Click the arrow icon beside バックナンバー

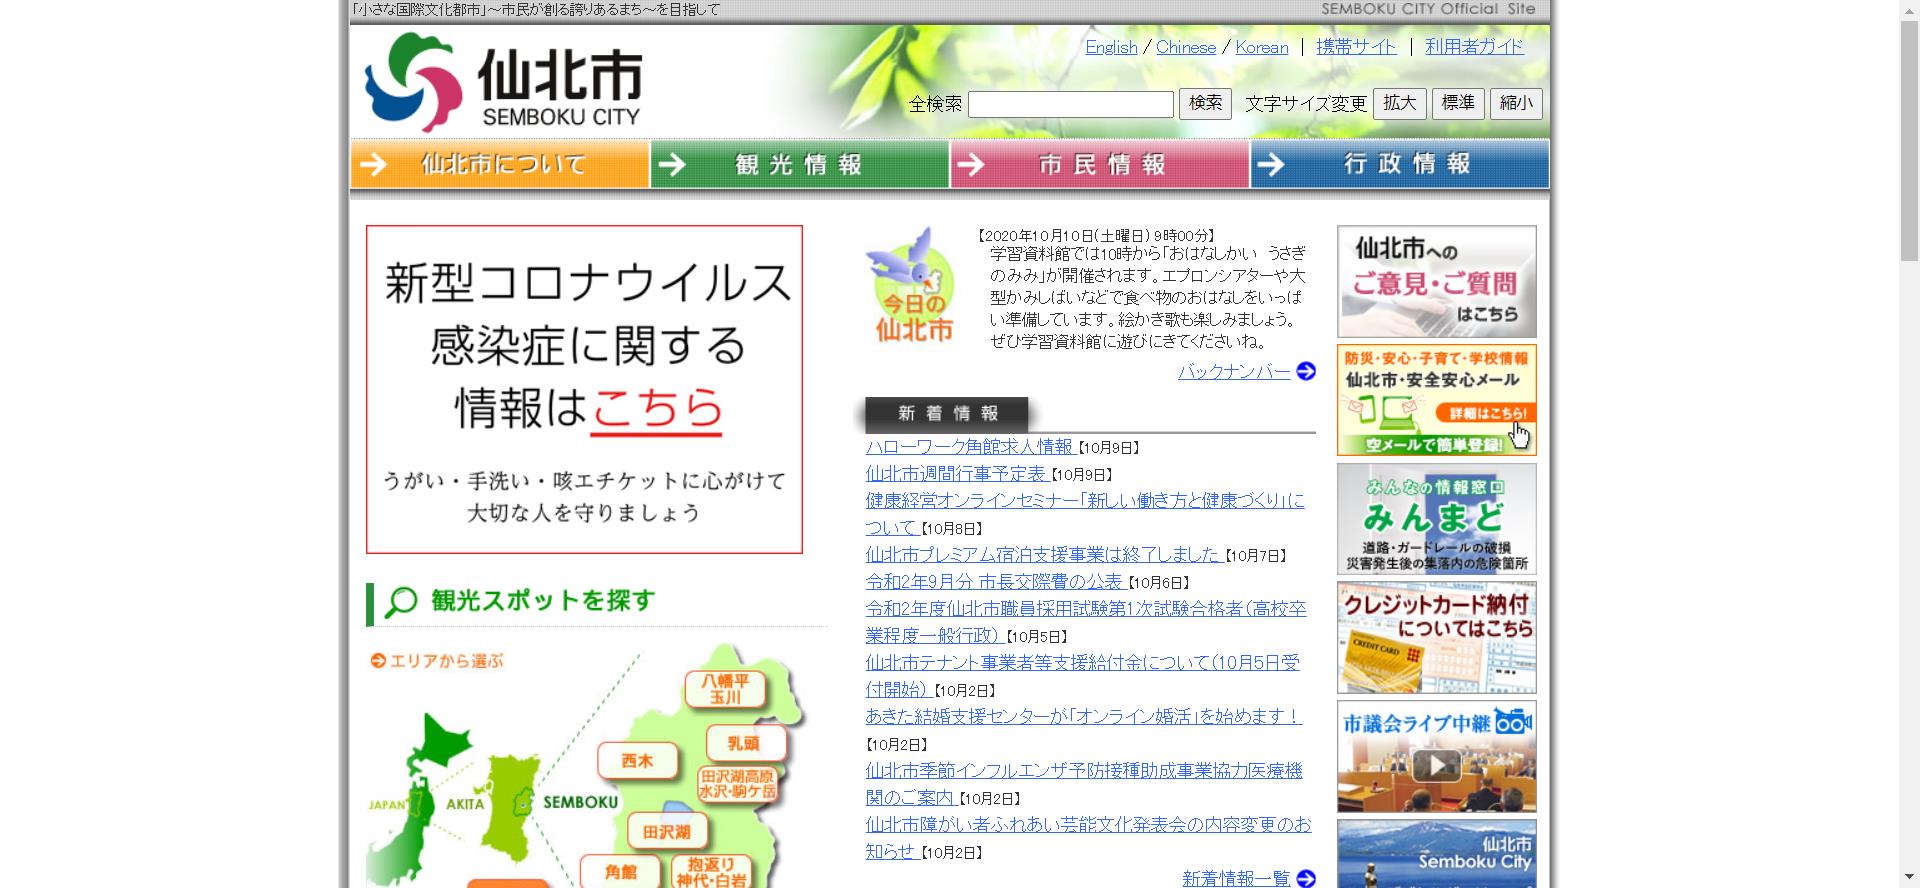[x=1306, y=371]
